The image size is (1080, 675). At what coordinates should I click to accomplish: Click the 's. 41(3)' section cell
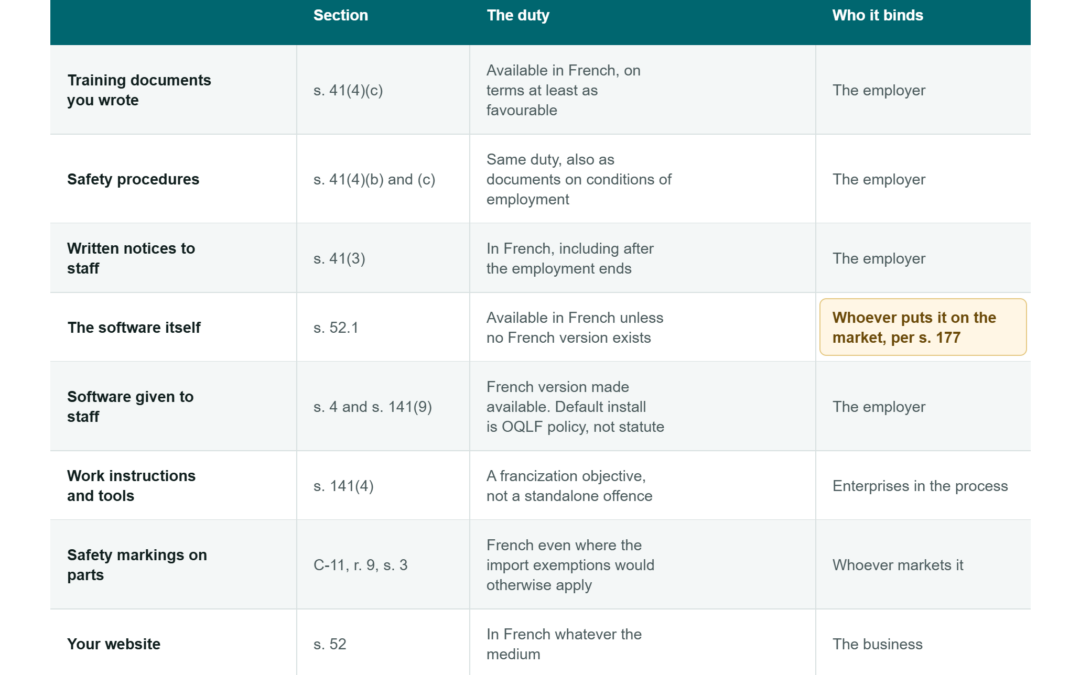point(339,258)
